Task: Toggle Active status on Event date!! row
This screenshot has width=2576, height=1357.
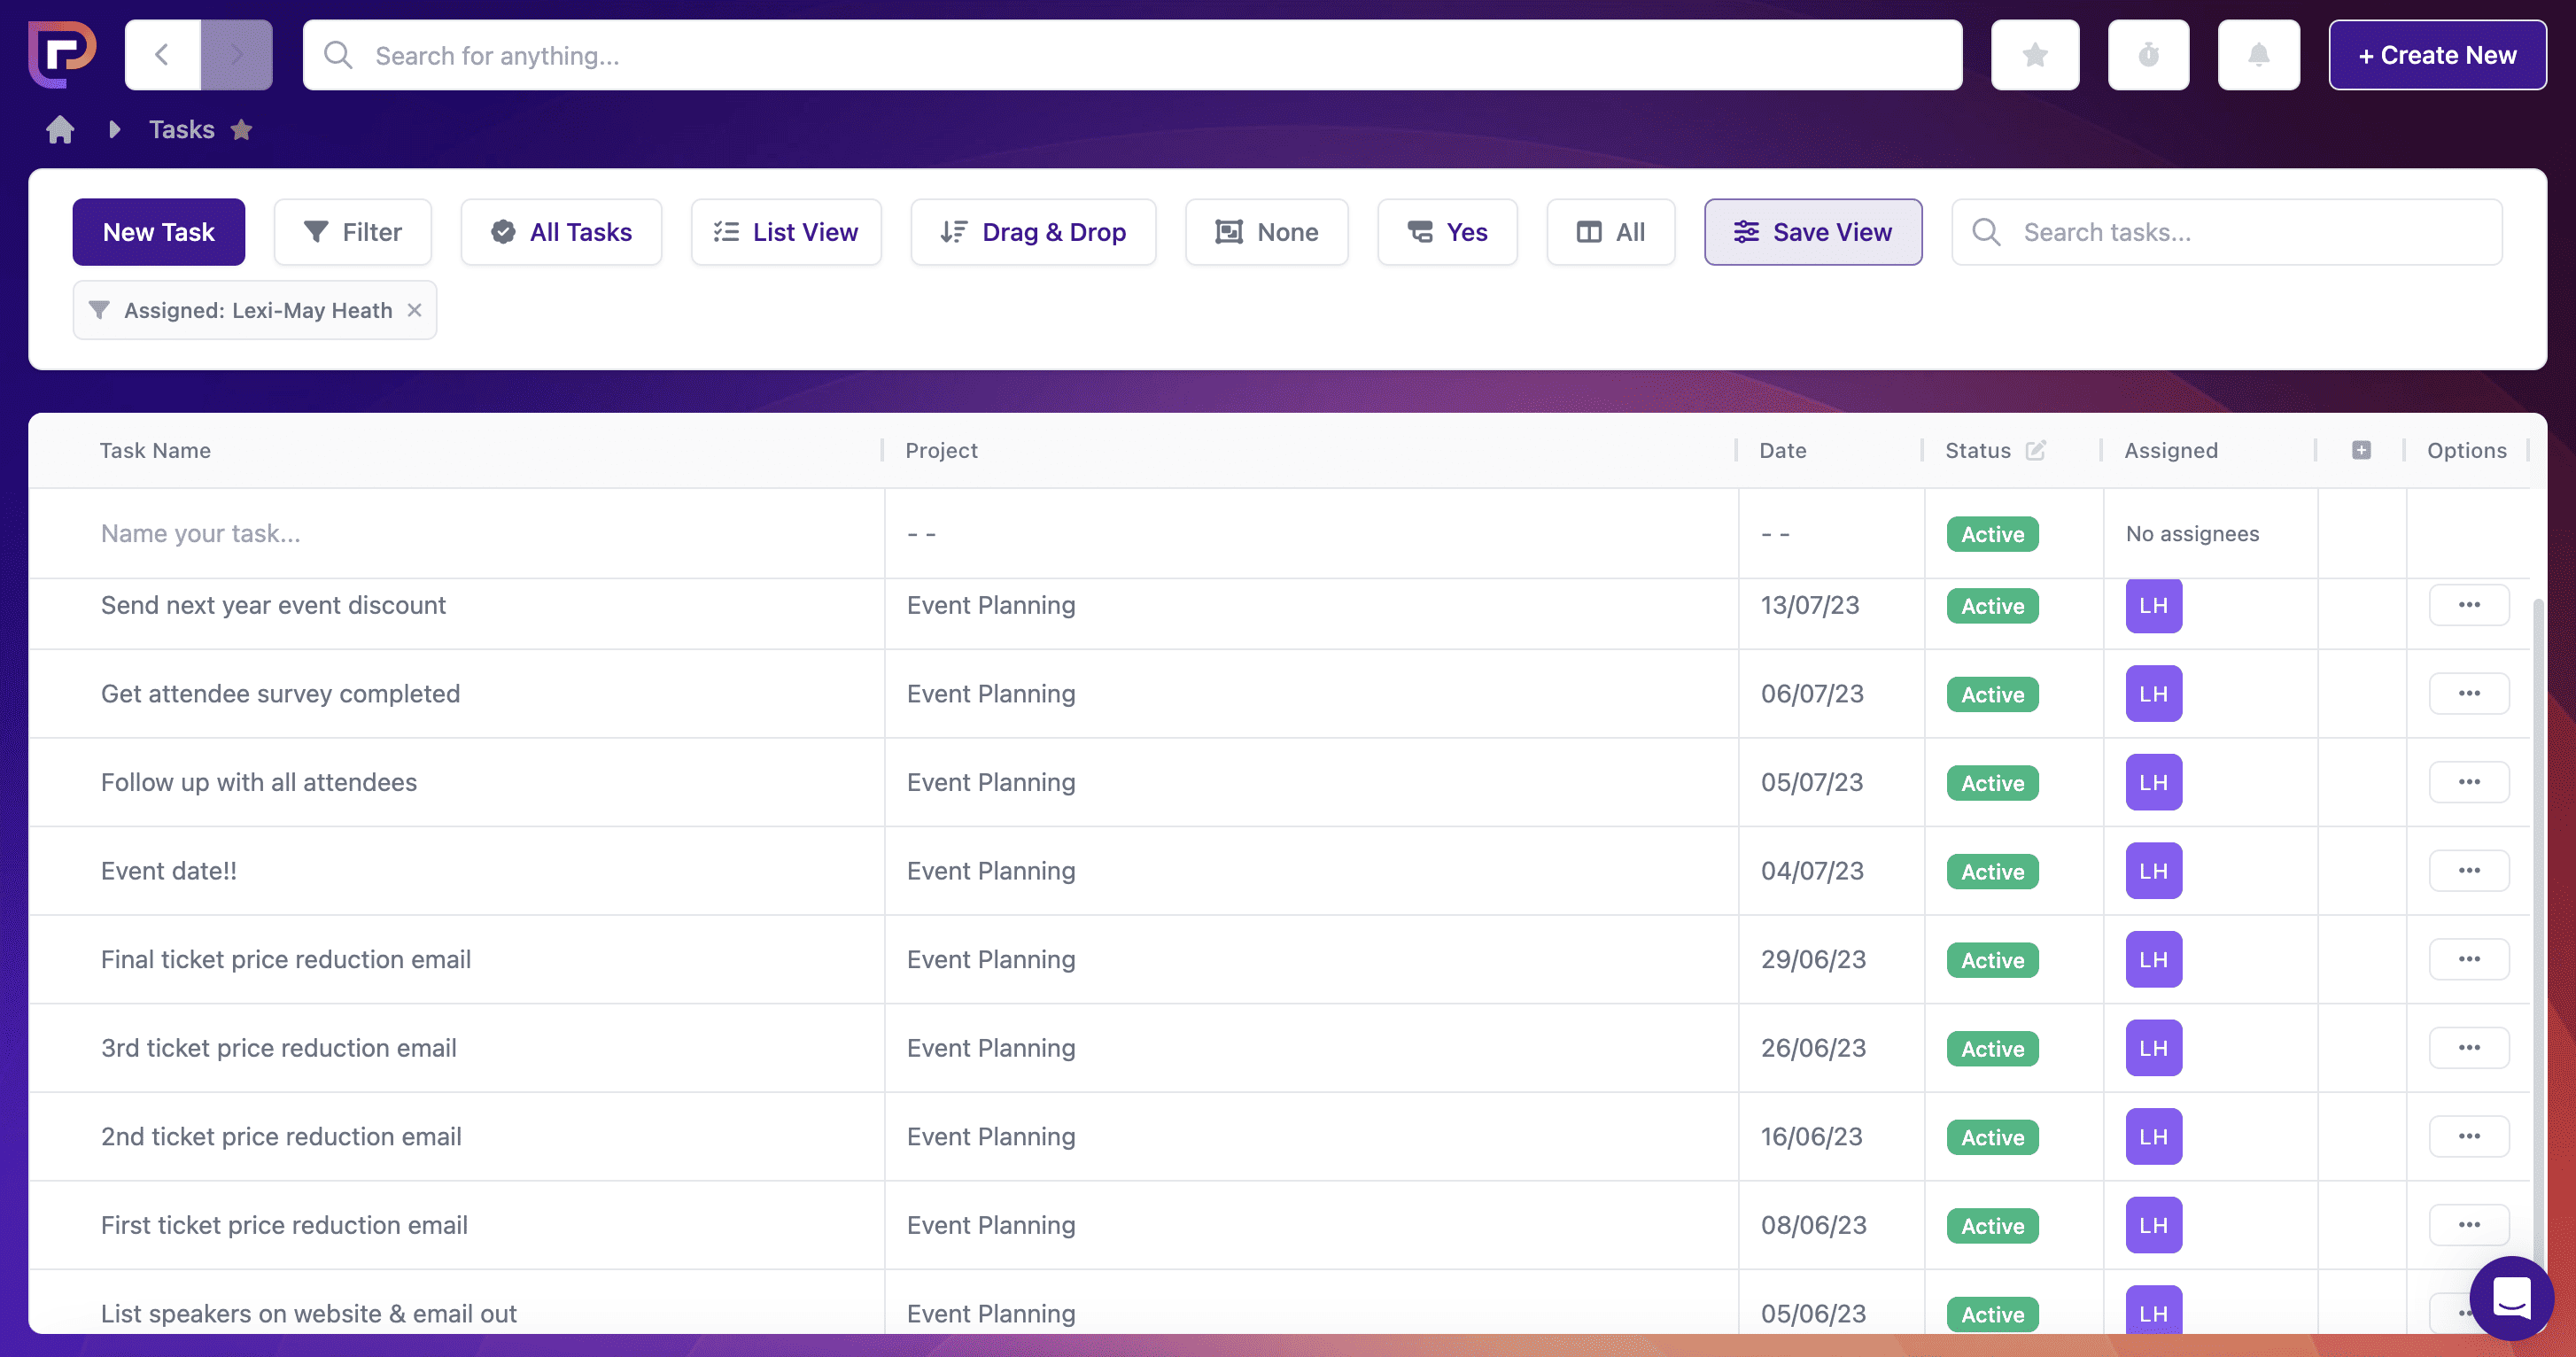Action: pos(1991,871)
